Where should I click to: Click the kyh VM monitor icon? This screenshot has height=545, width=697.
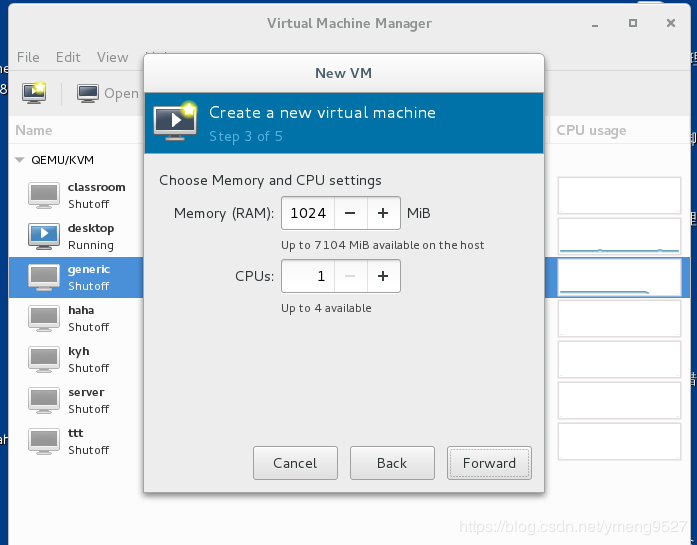point(44,359)
